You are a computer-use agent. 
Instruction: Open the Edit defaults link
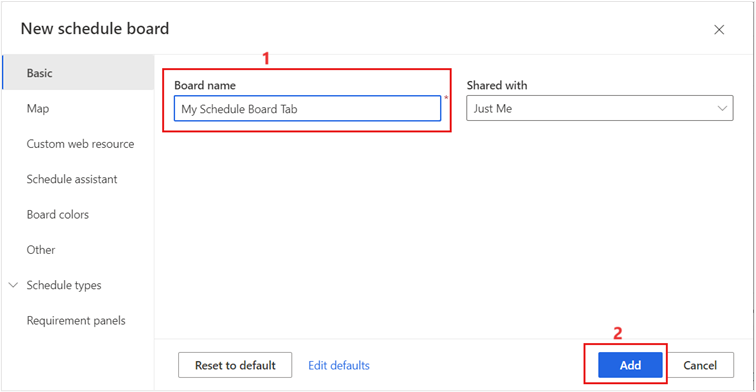[x=339, y=365]
